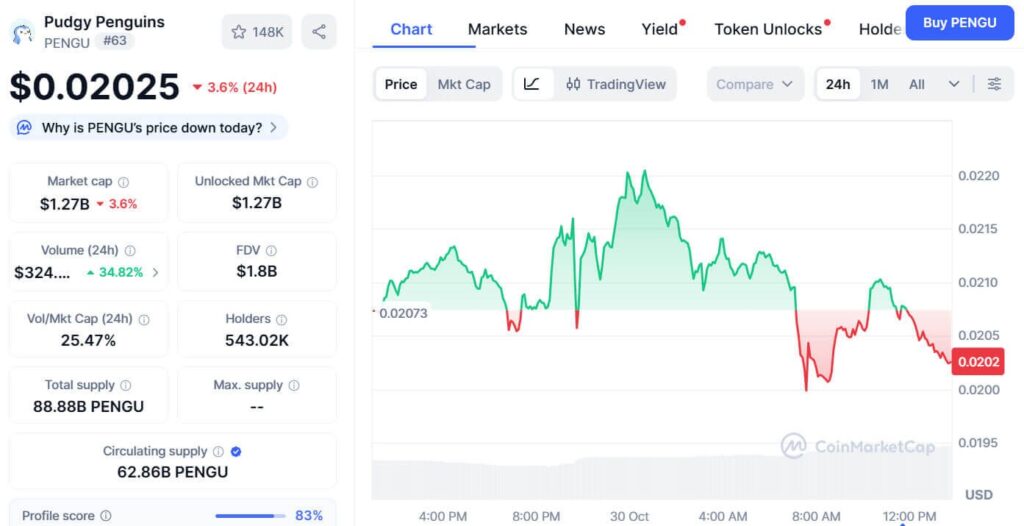The image size is (1024, 526).
Task: Click Holders info icon
Action: [281, 319]
